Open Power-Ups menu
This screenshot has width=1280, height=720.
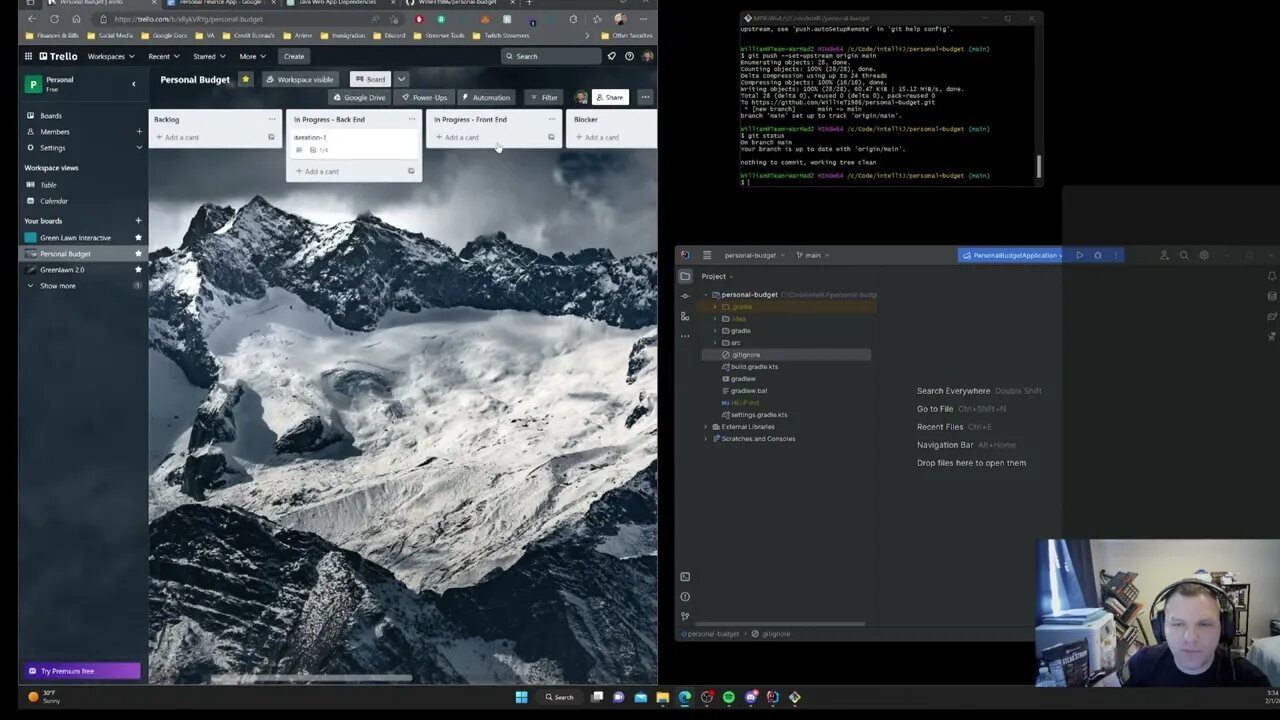(424, 97)
